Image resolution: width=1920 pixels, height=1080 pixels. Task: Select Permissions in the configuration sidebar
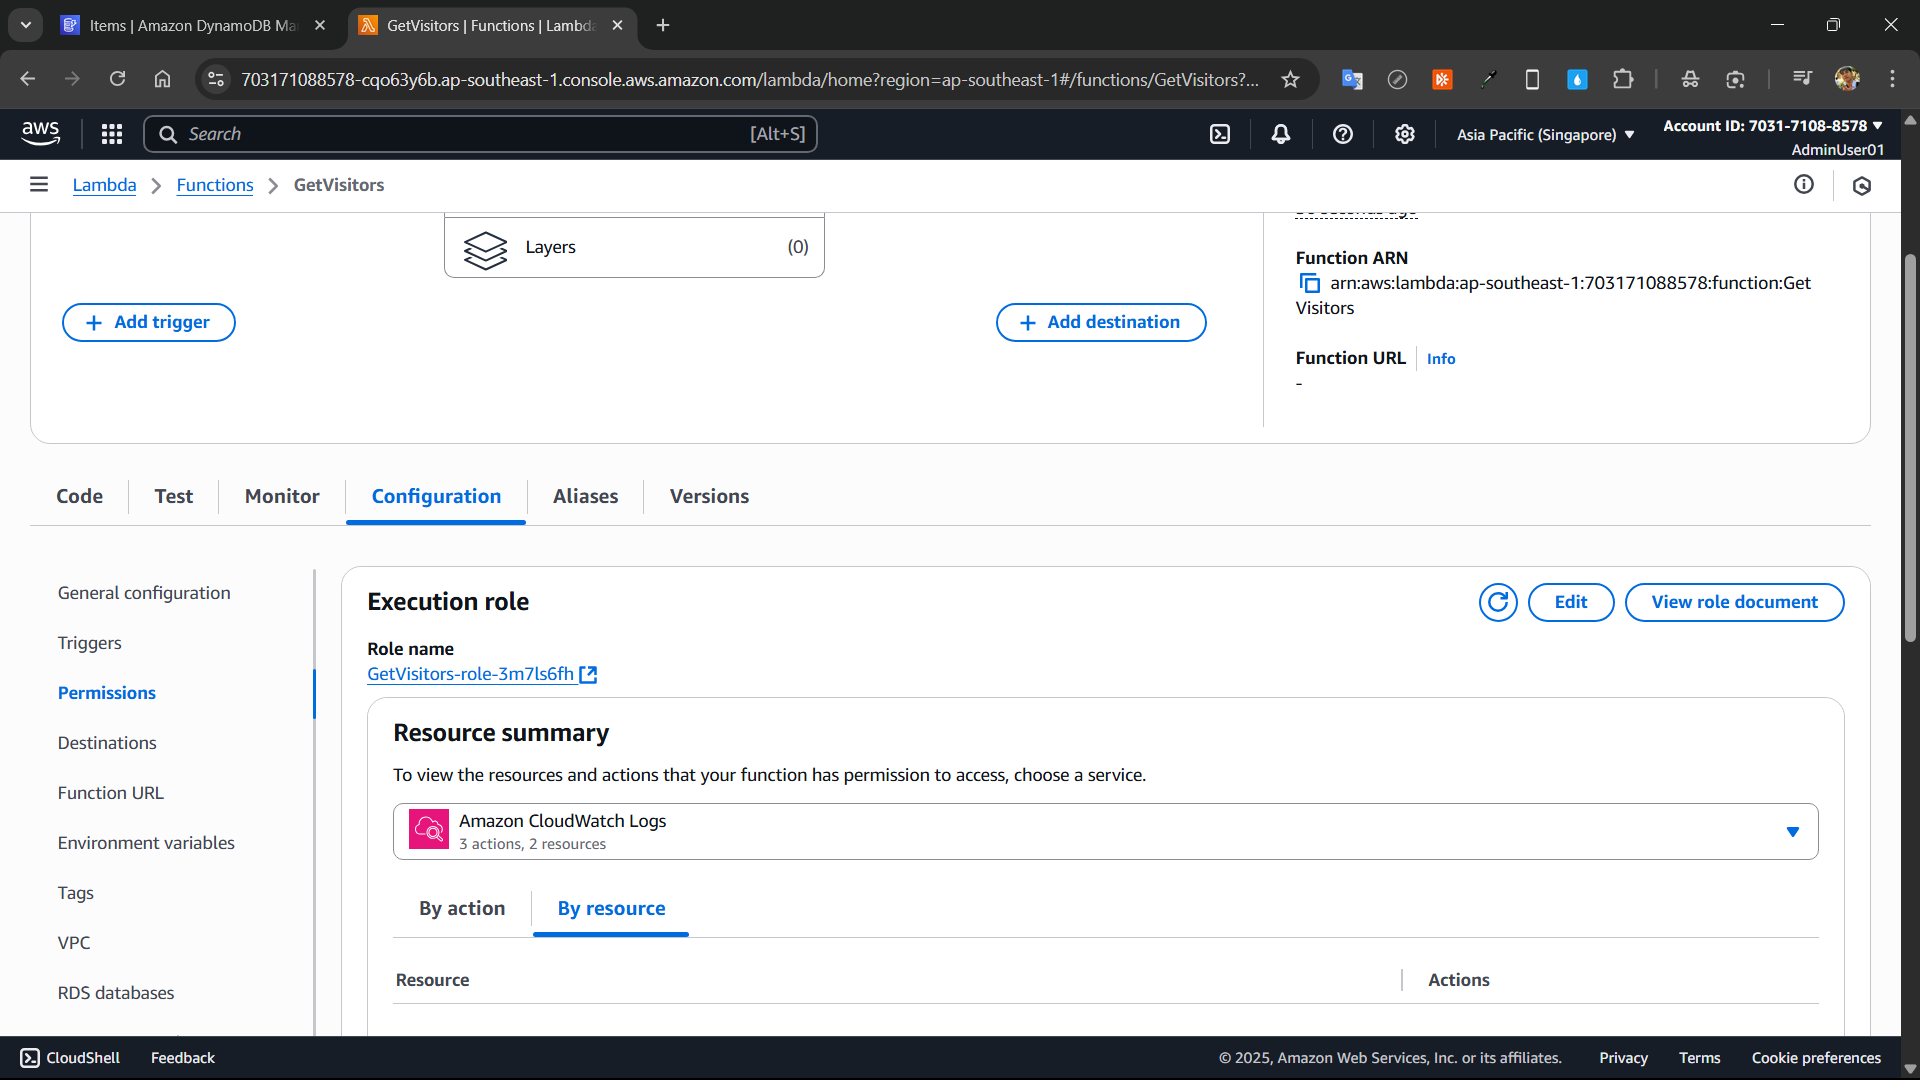[x=107, y=693]
